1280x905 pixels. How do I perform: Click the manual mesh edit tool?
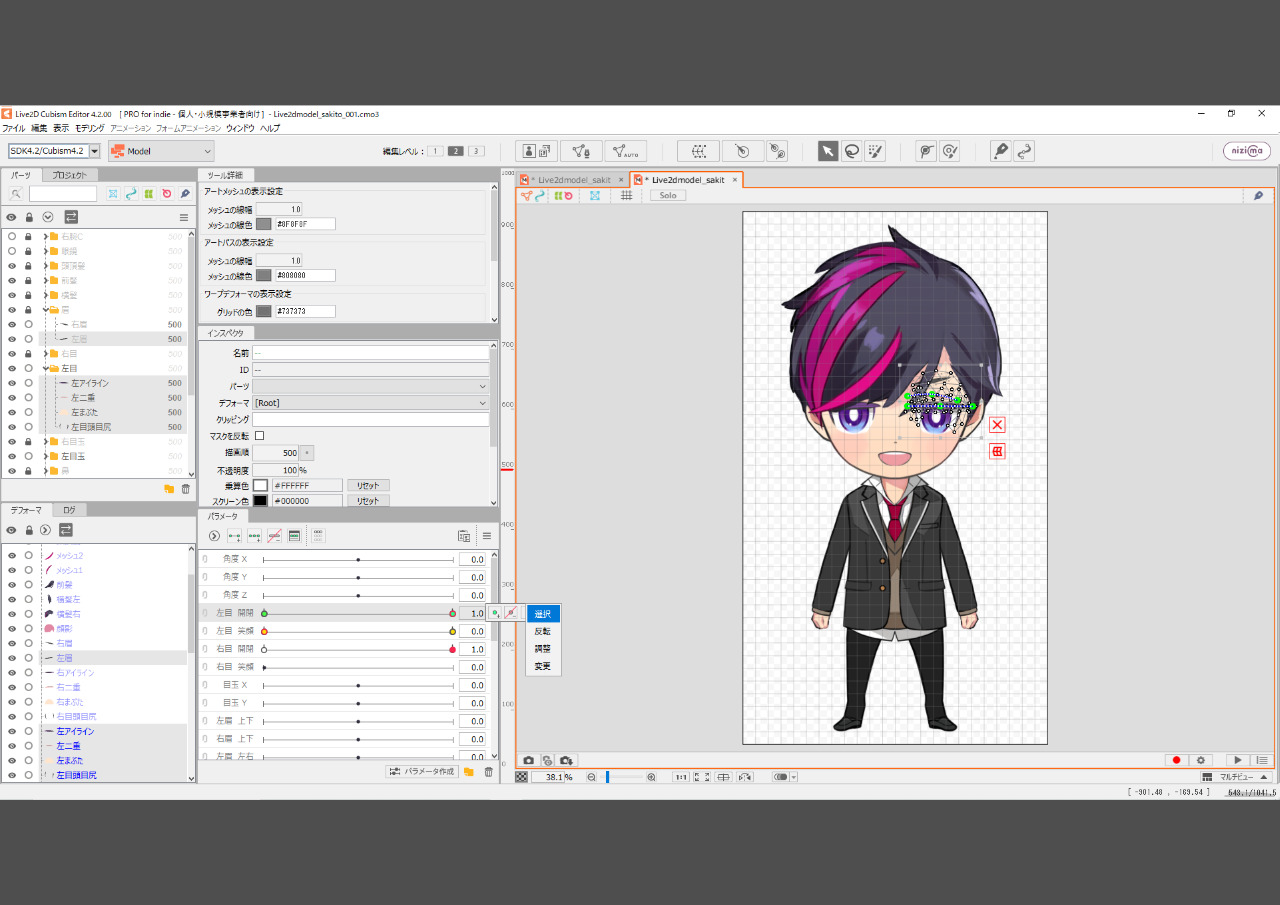(581, 151)
